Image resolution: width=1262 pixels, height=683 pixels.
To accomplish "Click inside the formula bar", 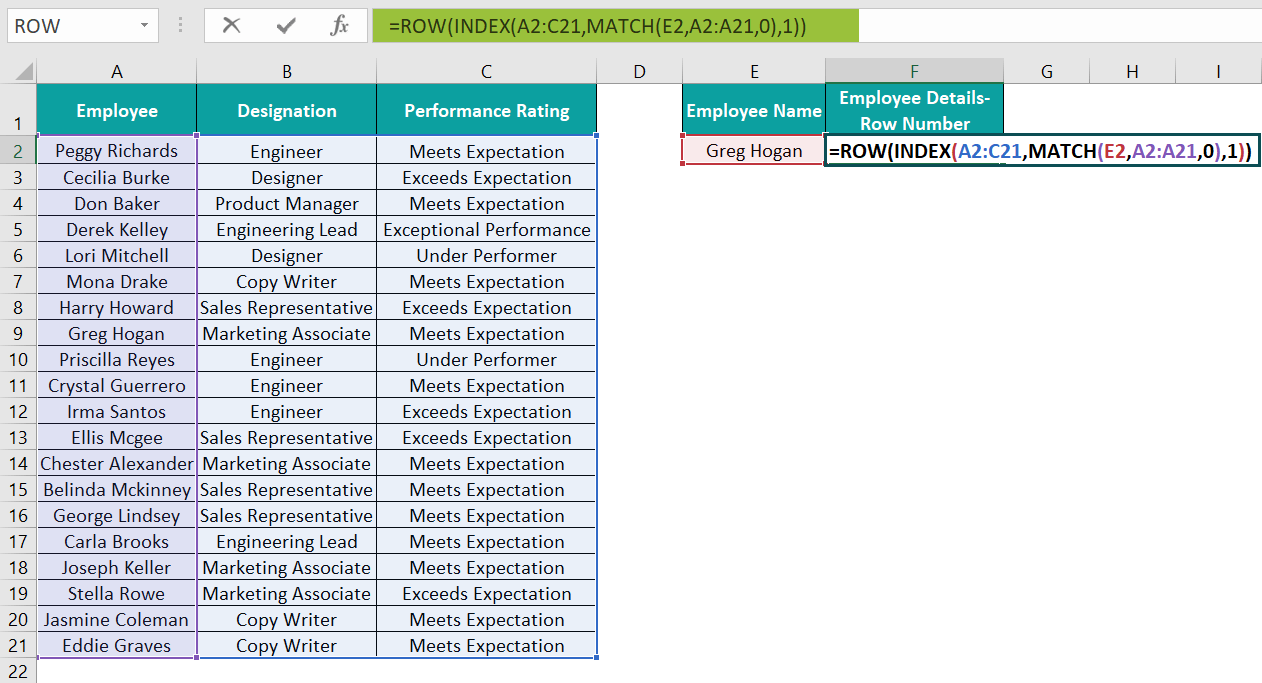I will click(x=600, y=25).
